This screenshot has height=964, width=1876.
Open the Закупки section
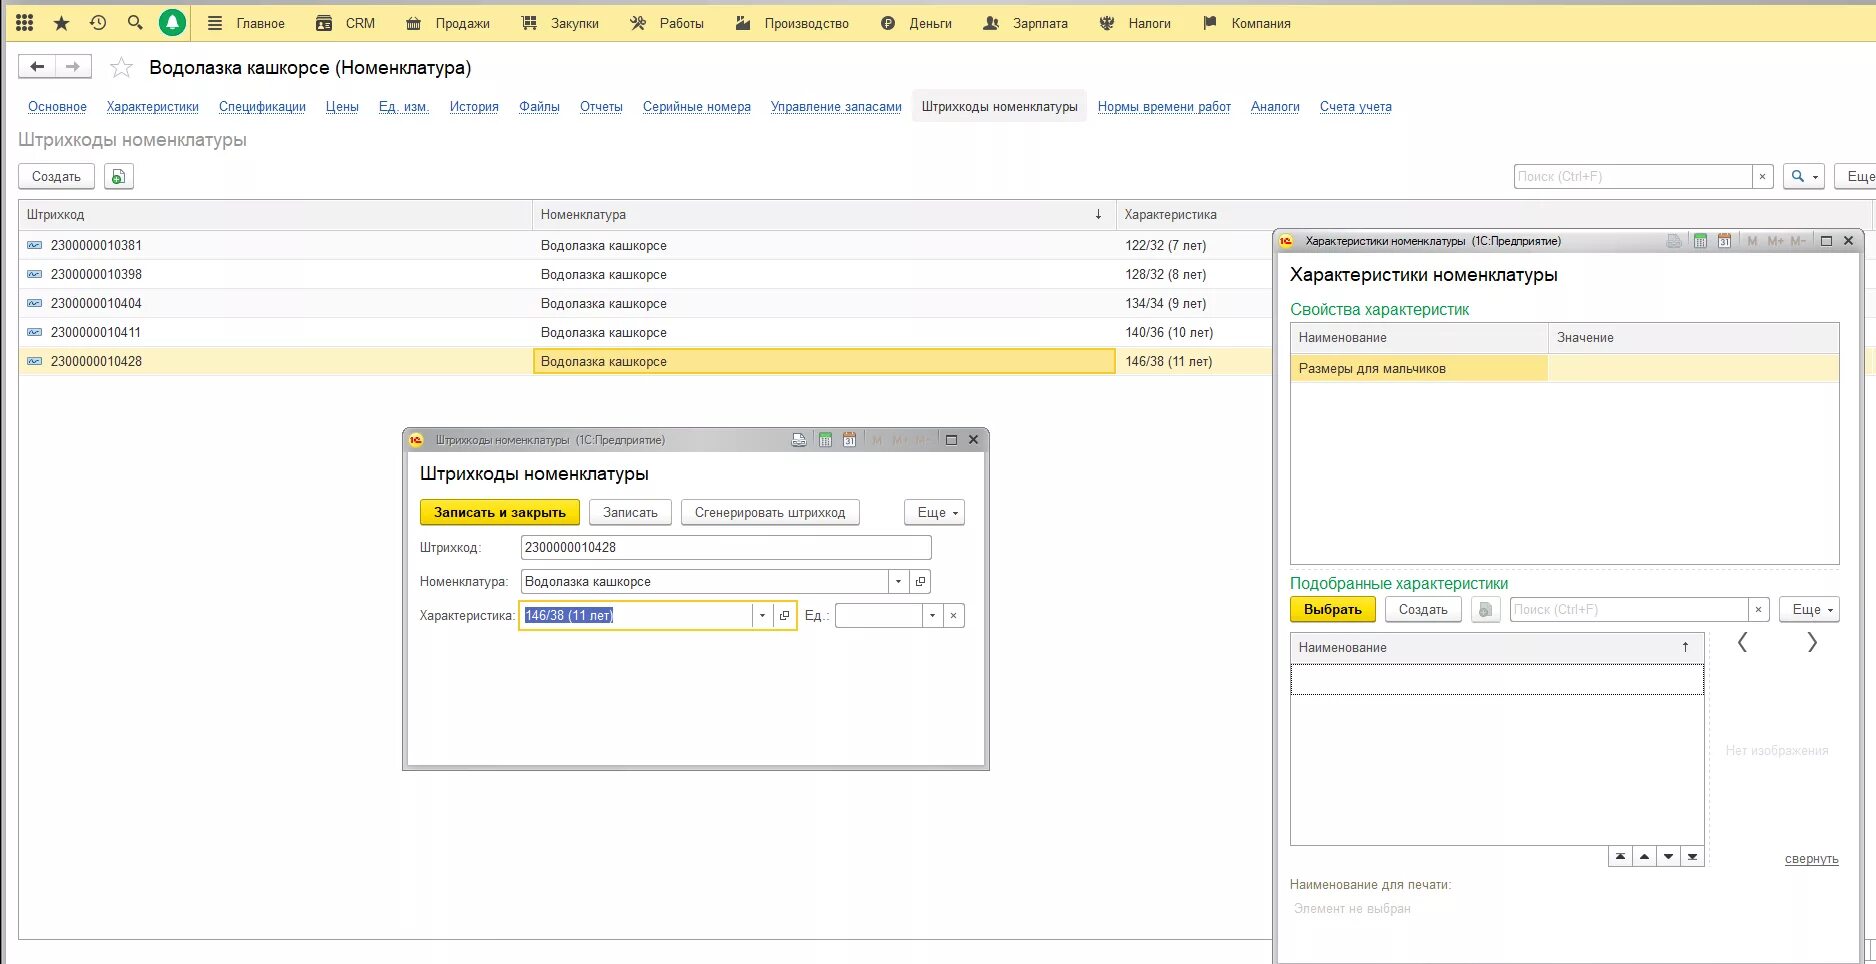pyautogui.click(x=560, y=23)
